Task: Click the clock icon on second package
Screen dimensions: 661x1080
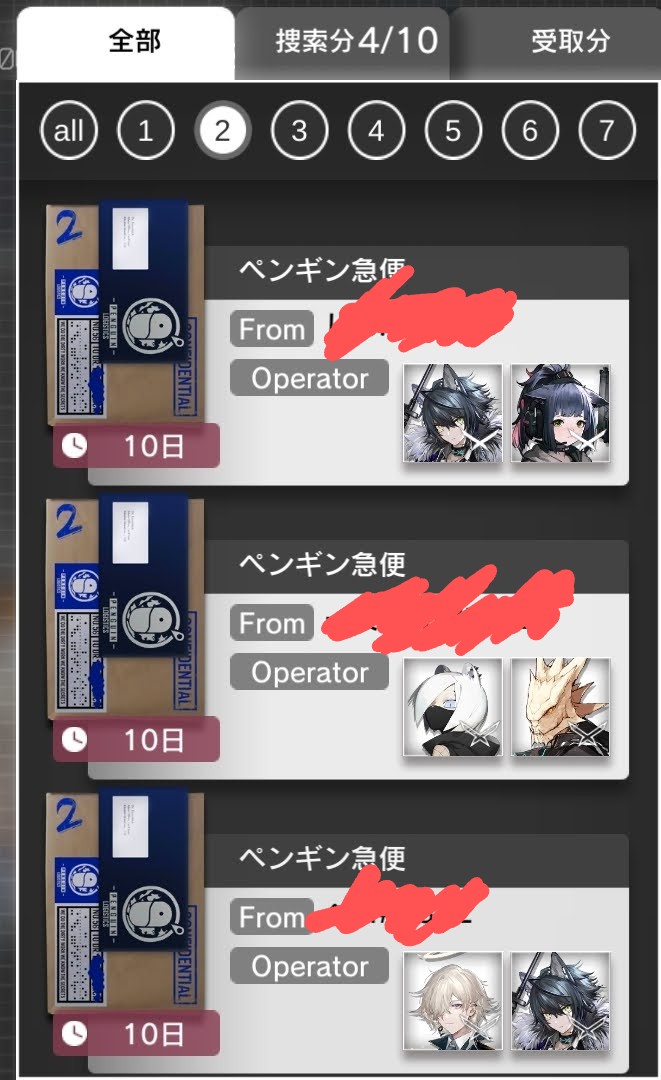Action: 74,740
